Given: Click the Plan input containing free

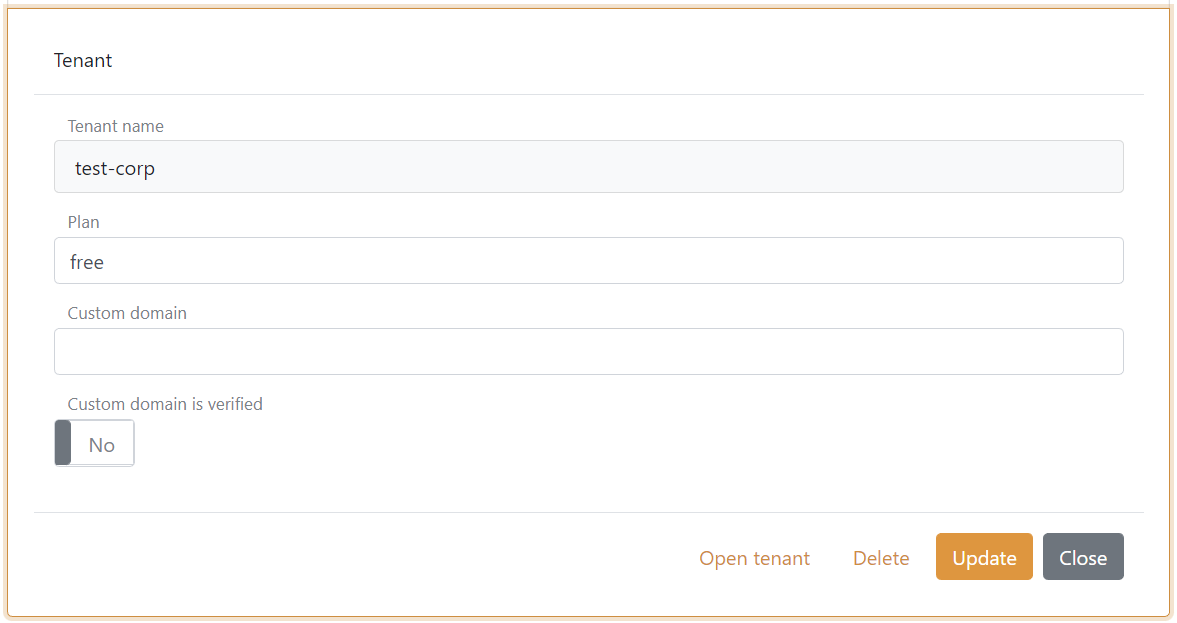Looking at the screenshot, I should [x=588, y=260].
